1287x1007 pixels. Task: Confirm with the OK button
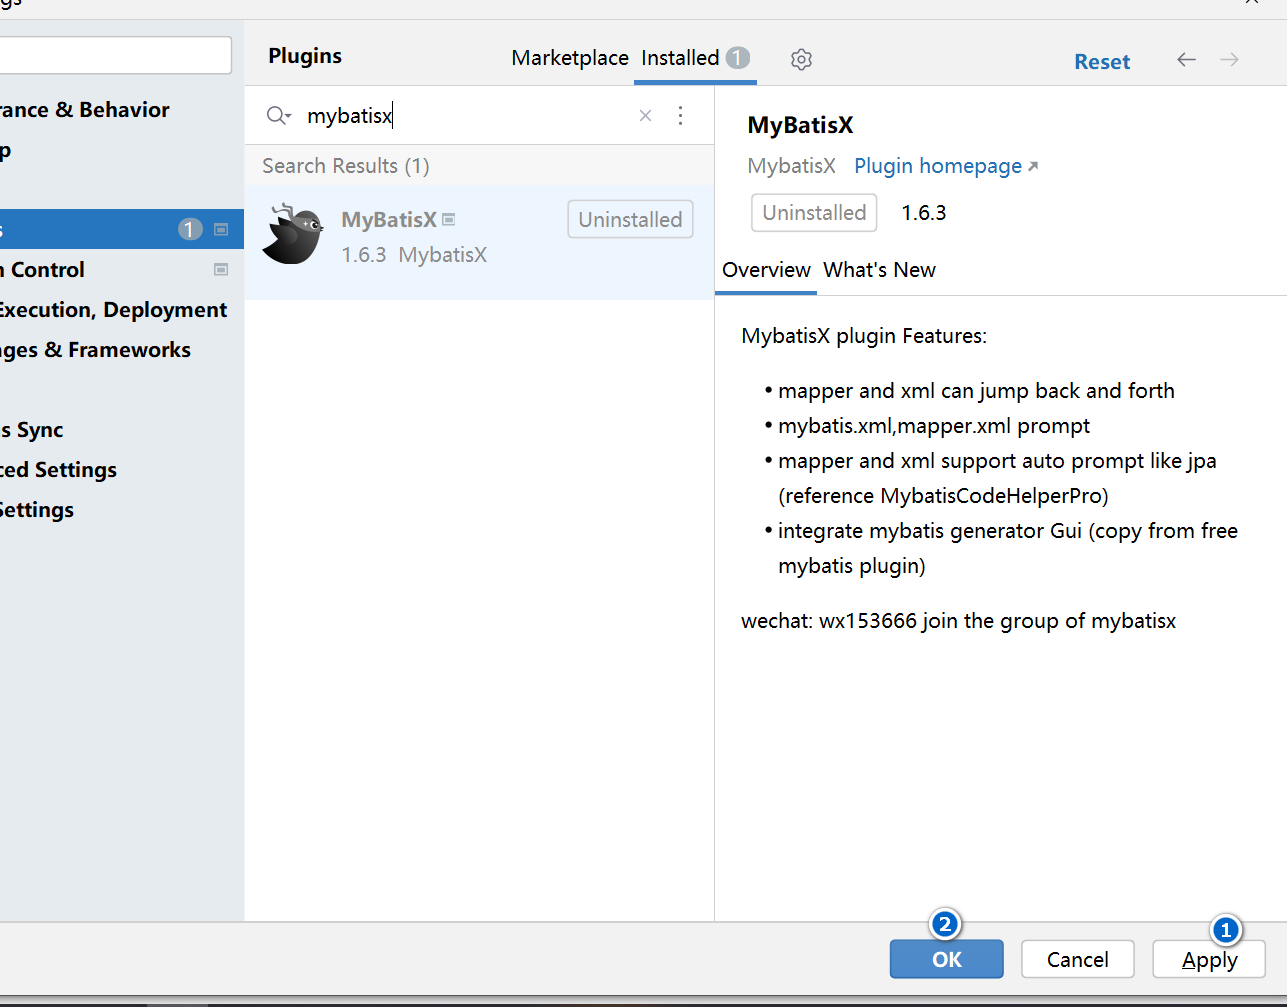(946, 960)
